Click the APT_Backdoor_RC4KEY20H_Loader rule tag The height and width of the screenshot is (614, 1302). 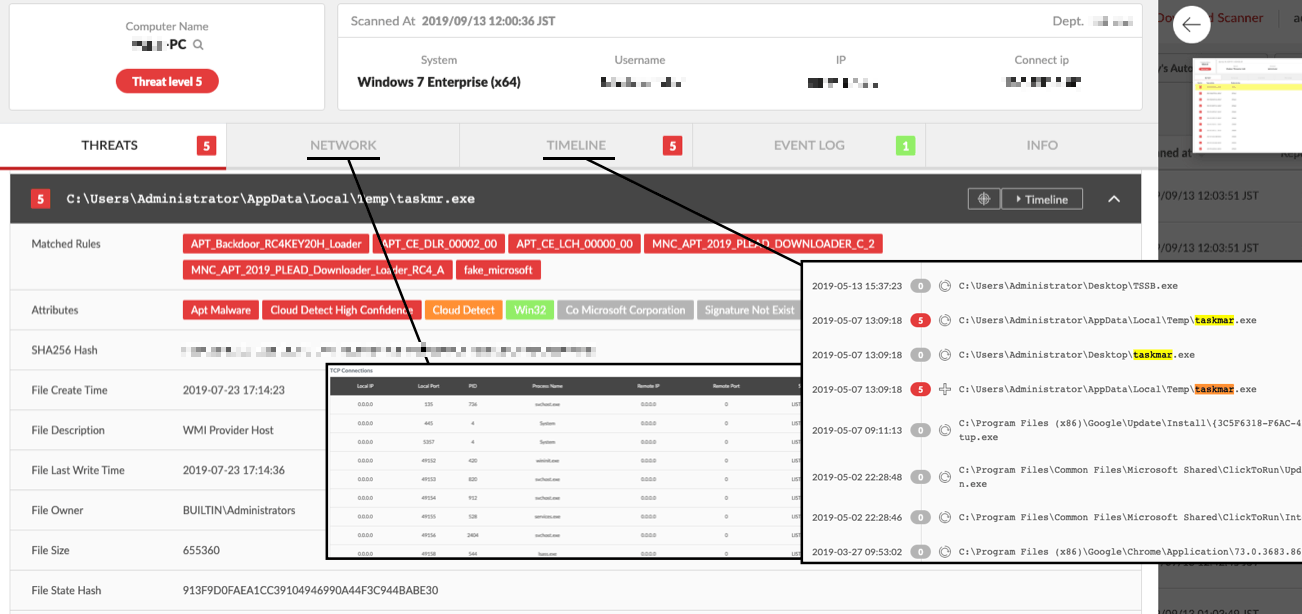click(275, 244)
